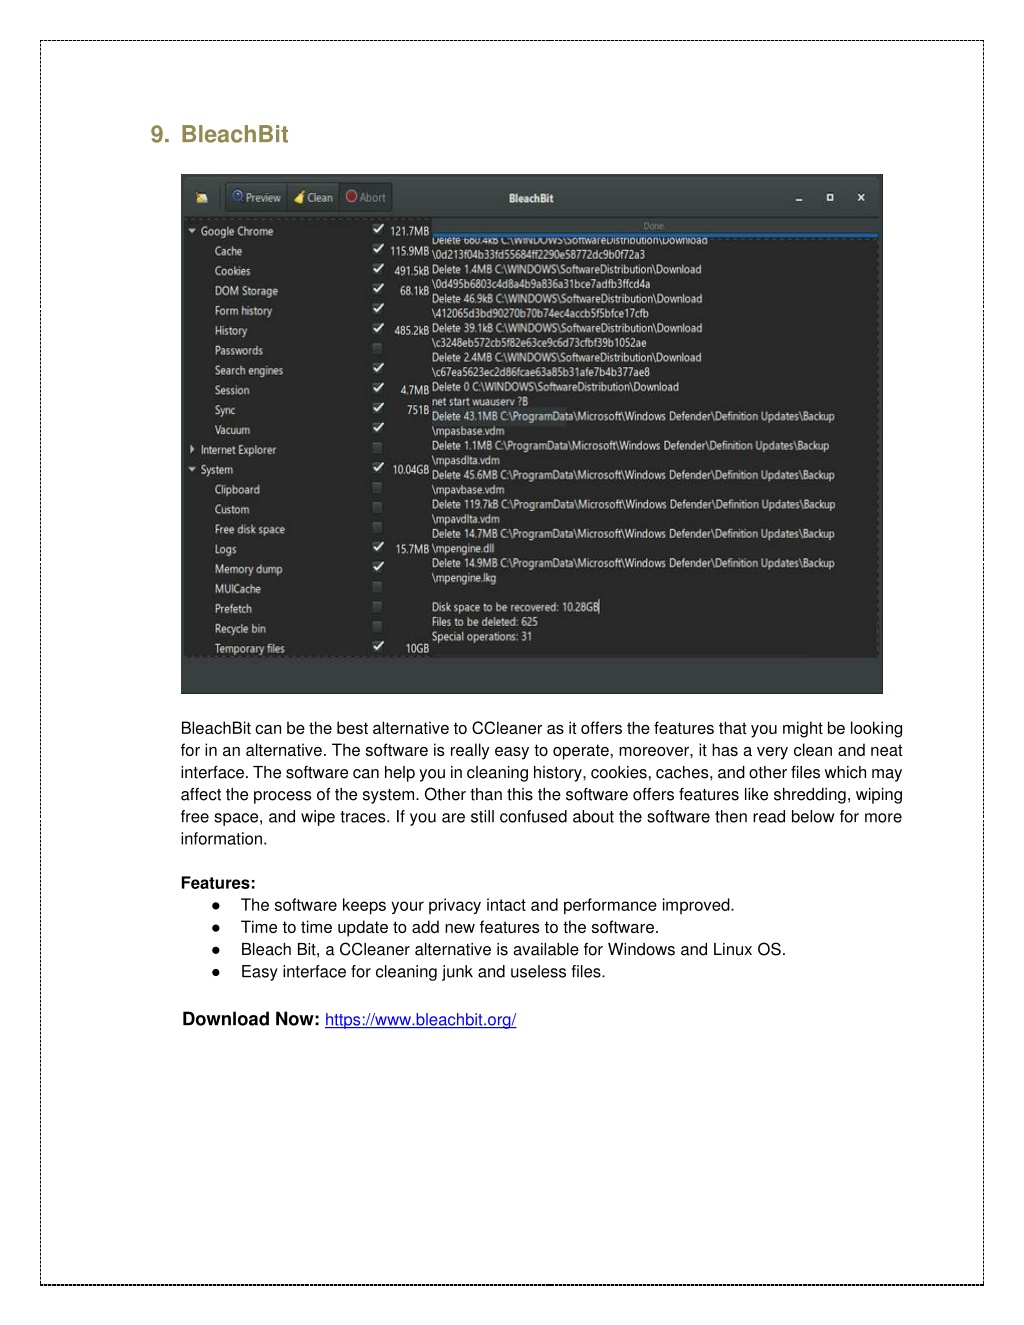Uncheck the Form history checkbox
The height and width of the screenshot is (1325, 1024).
[x=378, y=309]
